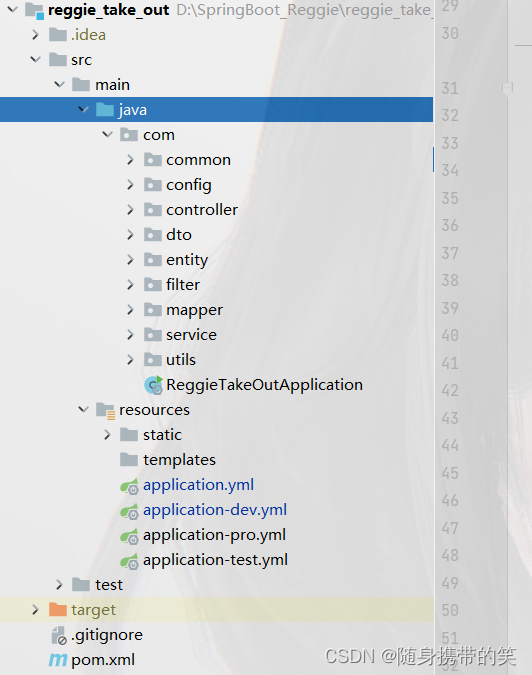Collapse the resources folder
Image resolution: width=532 pixels, height=675 pixels.
pos(83,409)
